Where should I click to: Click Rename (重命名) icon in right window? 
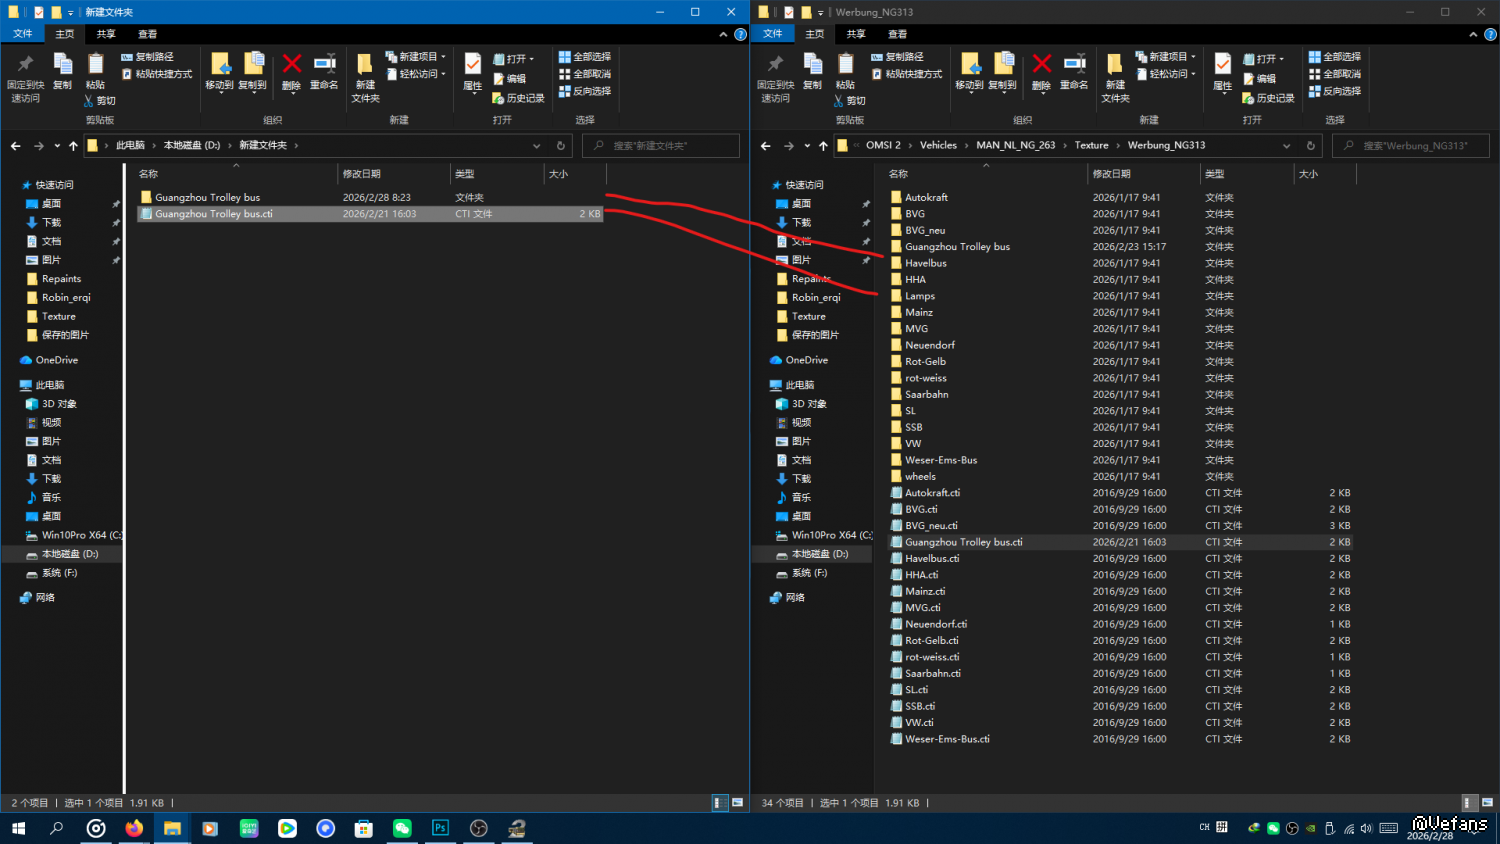click(x=1073, y=71)
